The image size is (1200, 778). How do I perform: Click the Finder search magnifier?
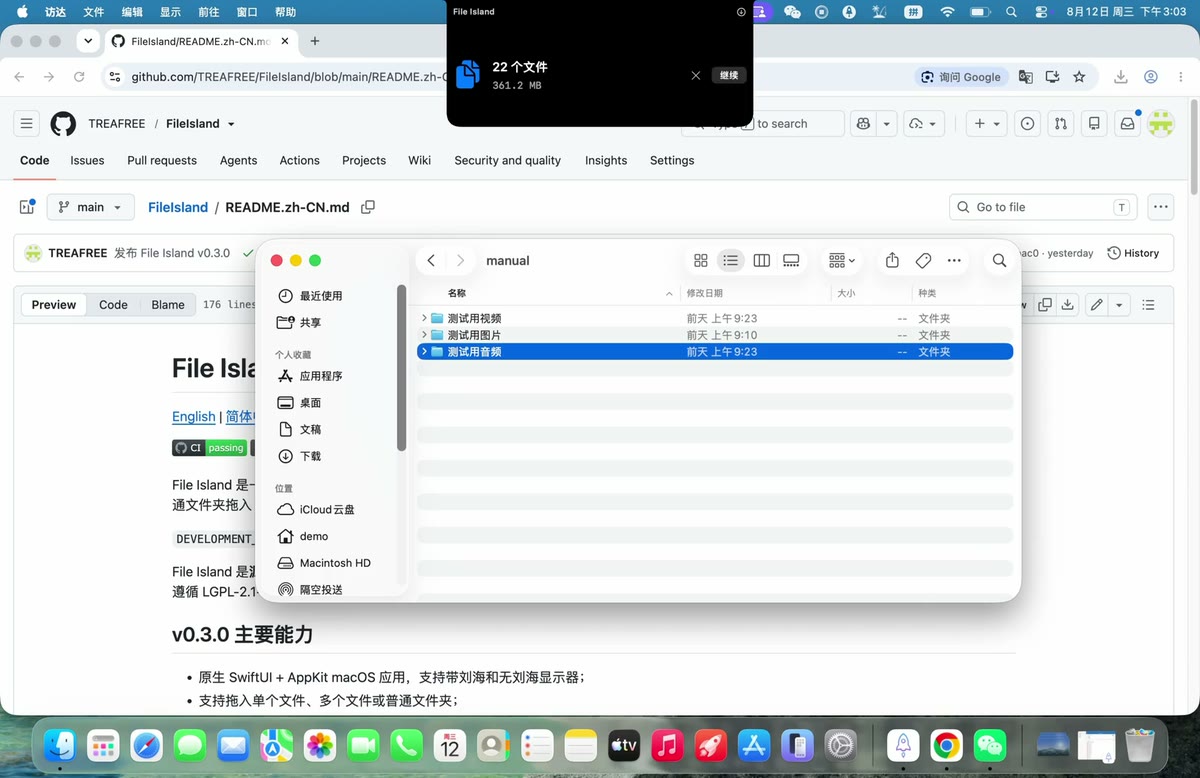(x=999, y=260)
